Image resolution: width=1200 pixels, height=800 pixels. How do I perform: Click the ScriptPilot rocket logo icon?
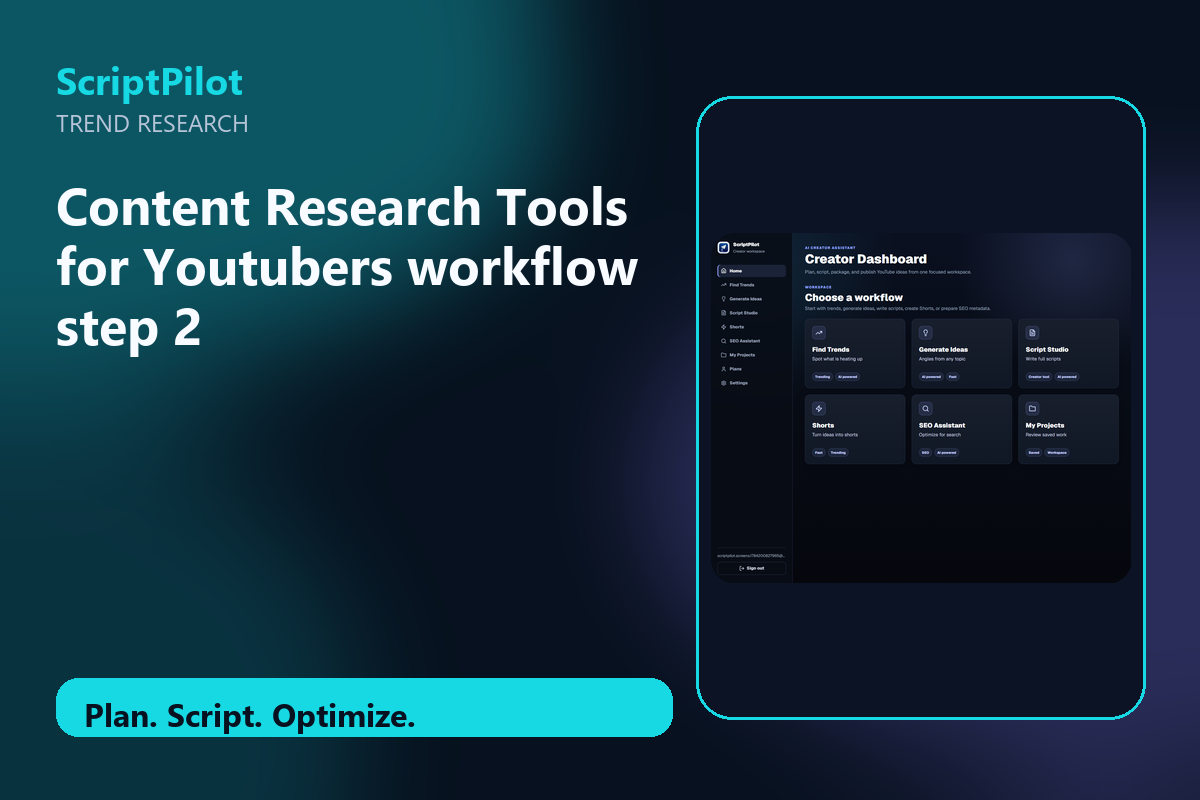[x=723, y=248]
